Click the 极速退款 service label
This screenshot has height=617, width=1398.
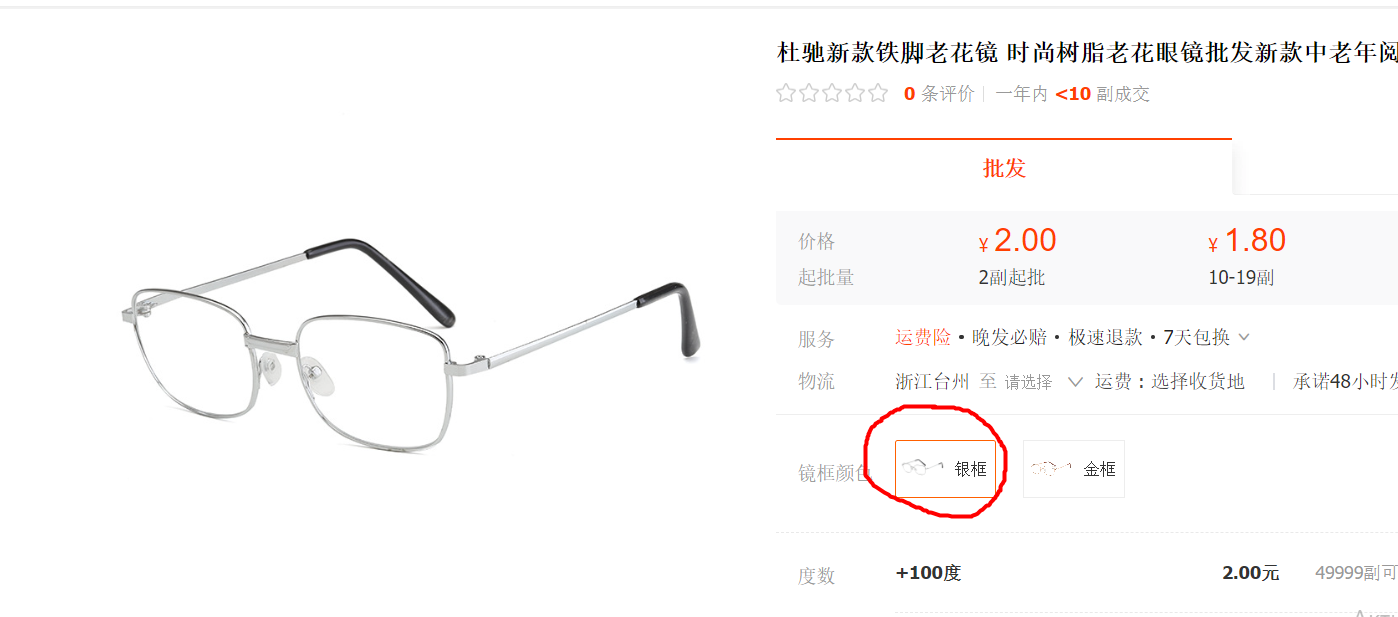[x=1105, y=337]
